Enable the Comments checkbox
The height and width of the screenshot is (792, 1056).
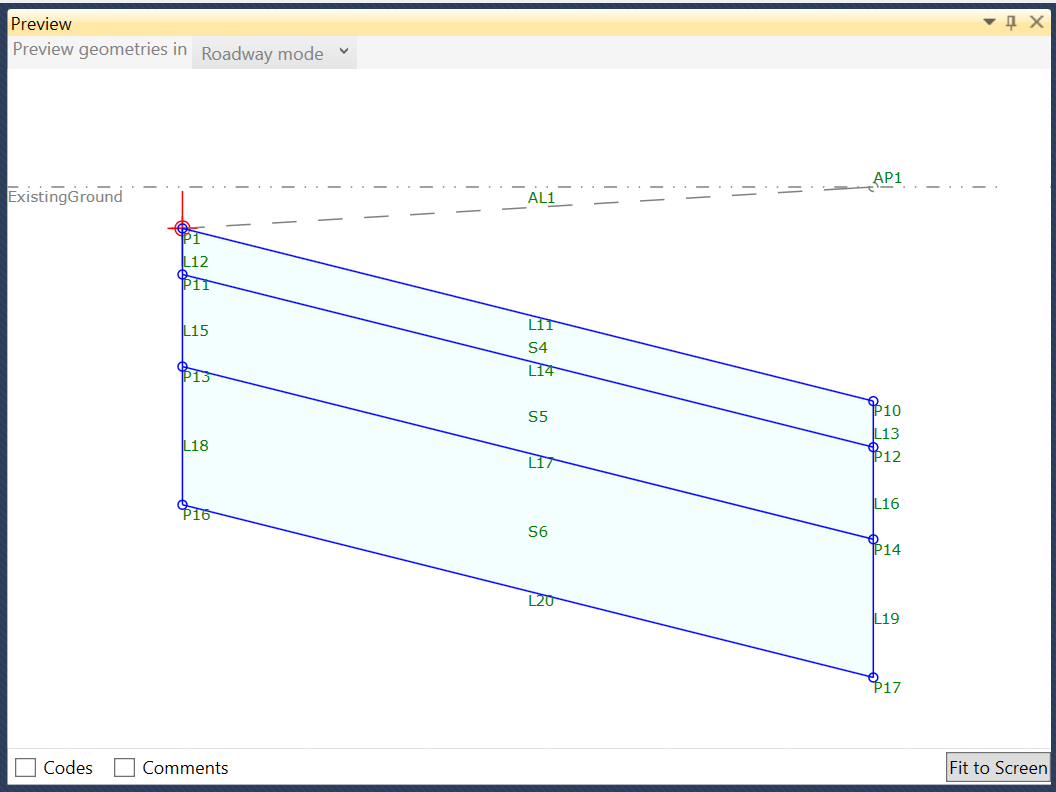(124, 767)
